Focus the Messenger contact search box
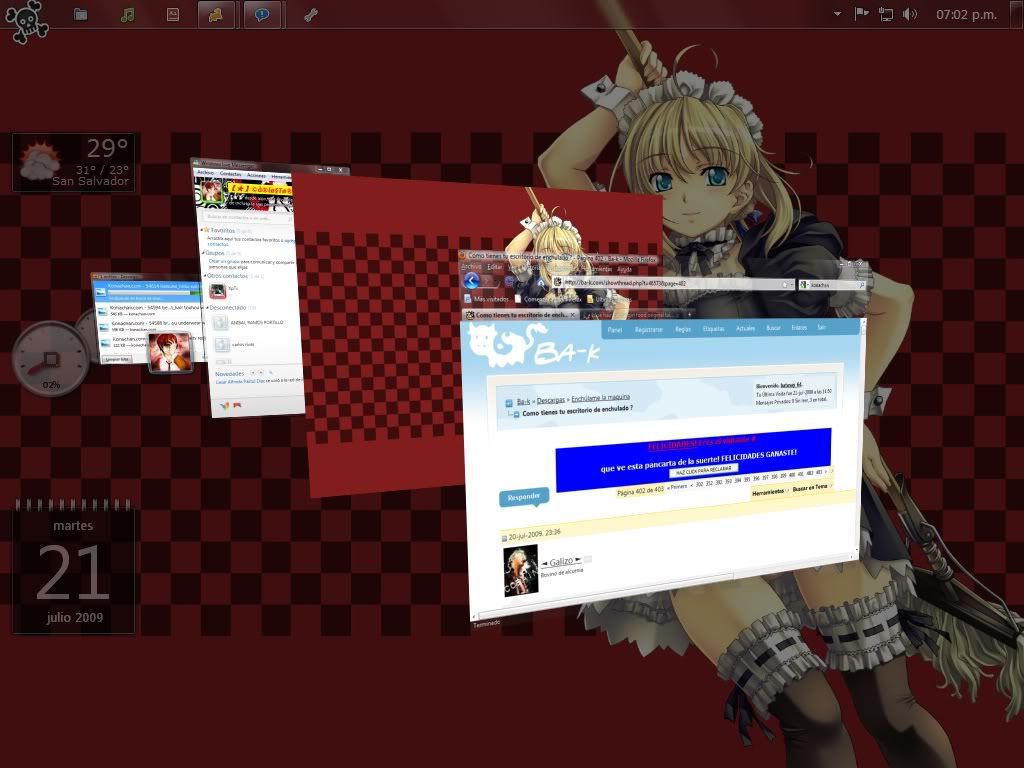This screenshot has height=768, width=1024. pyautogui.click(x=248, y=217)
